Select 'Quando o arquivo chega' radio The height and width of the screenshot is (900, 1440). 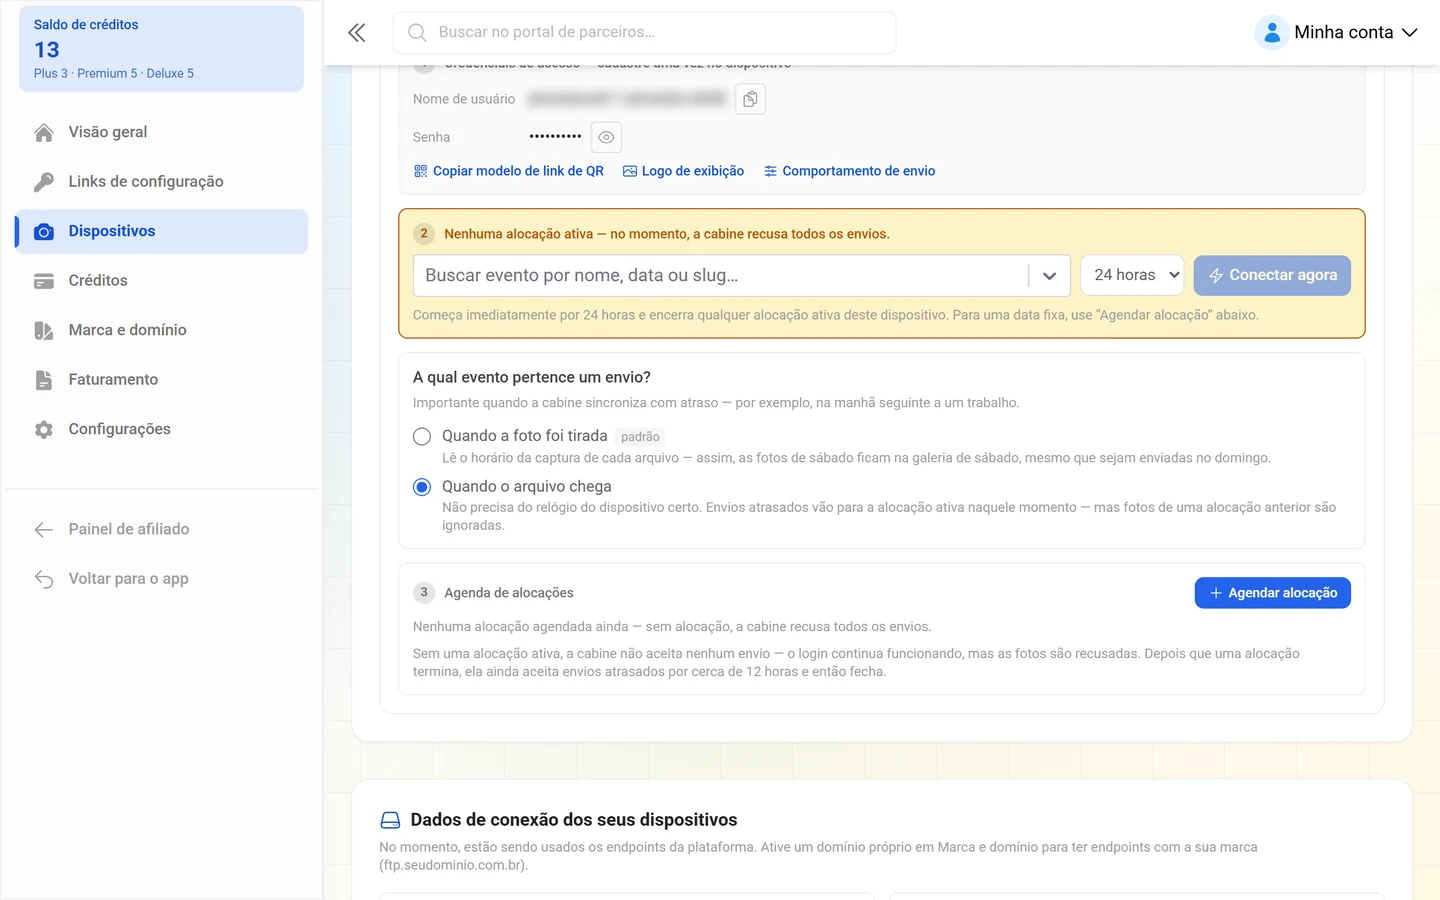point(422,487)
